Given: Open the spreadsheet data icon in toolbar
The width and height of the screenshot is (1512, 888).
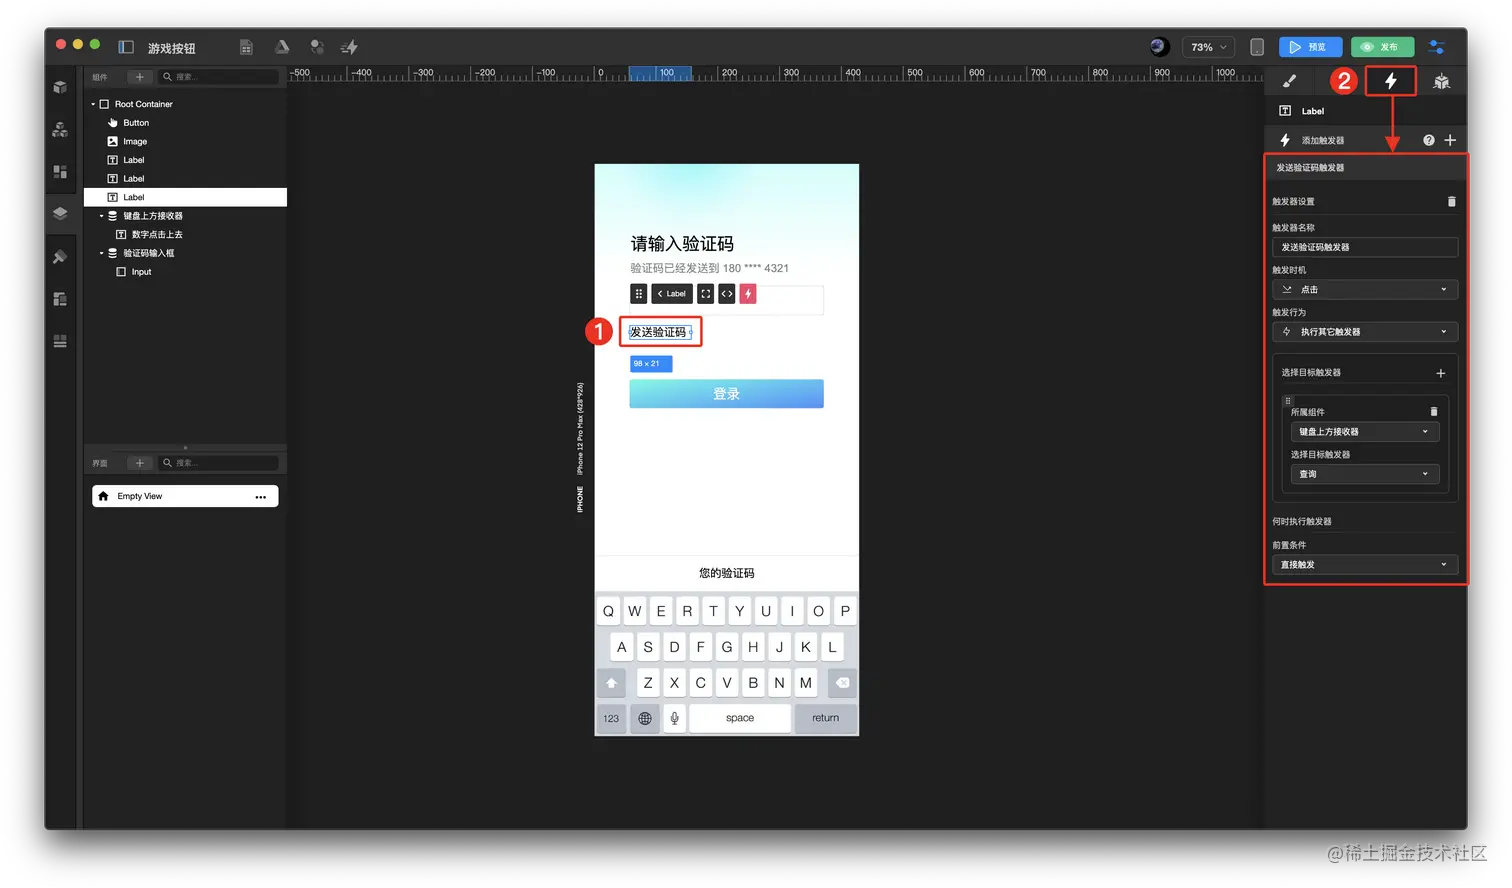Looking at the screenshot, I should [x=246, y=47].
